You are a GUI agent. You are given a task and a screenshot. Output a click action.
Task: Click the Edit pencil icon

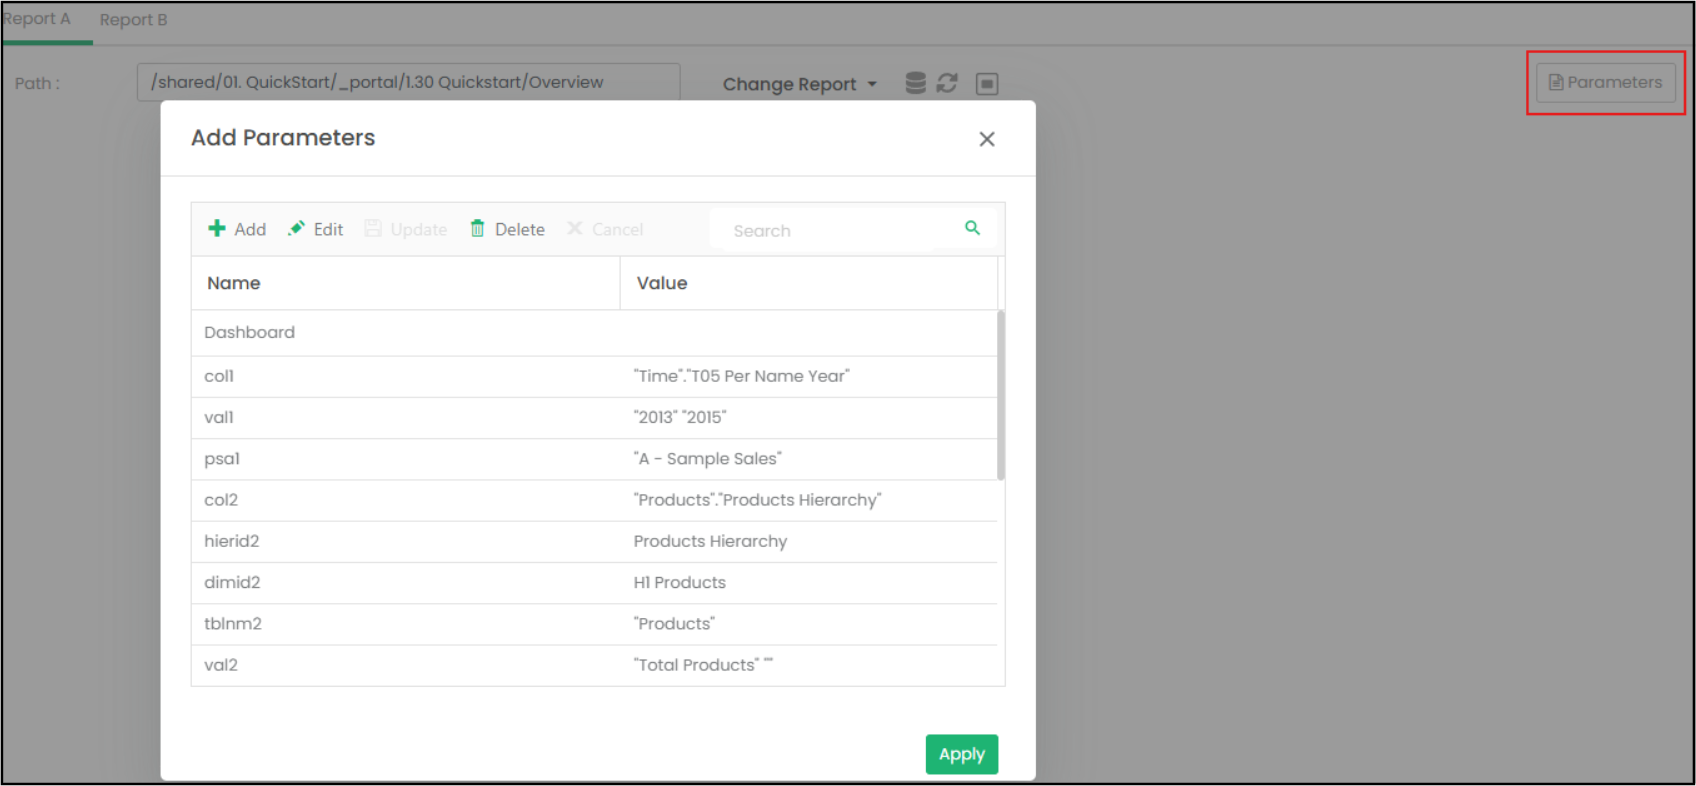296,229
